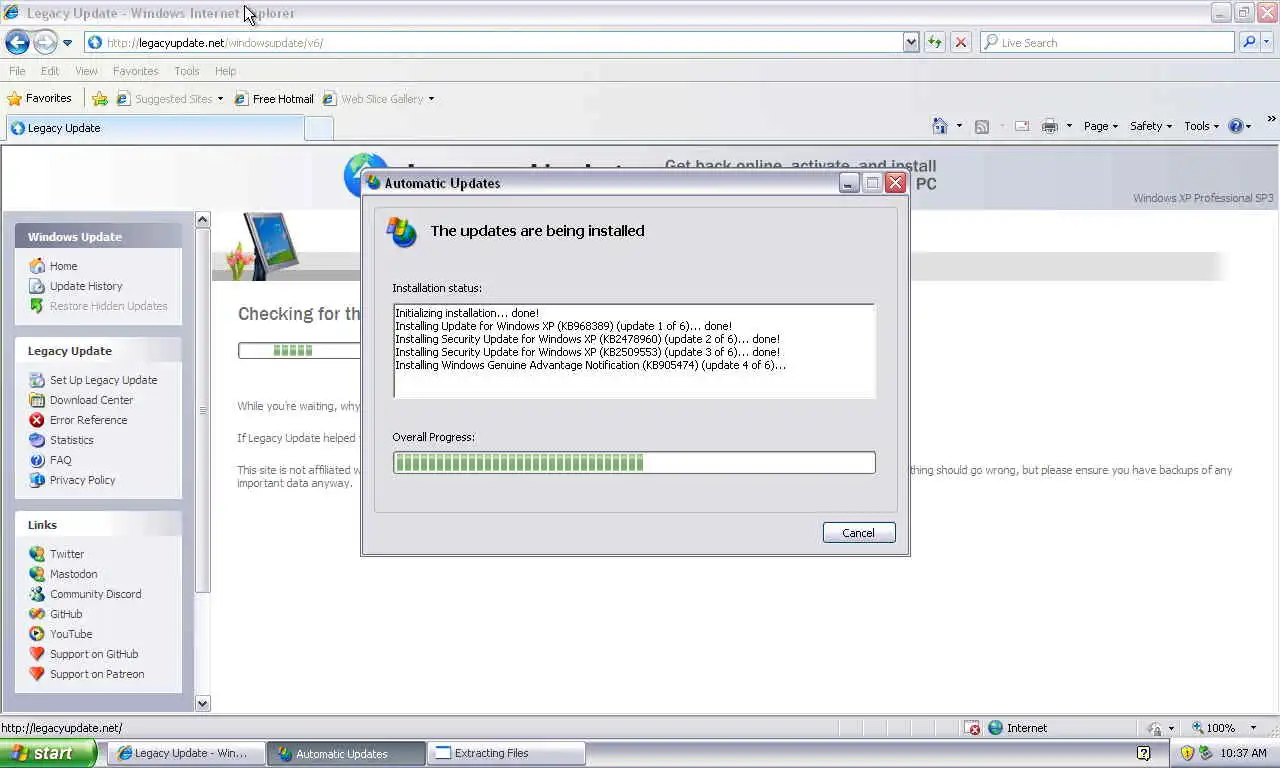Viewport: 1280px width, 768px height.
Task: Click the Home icon in command bar
Action: tap(939, 126)
